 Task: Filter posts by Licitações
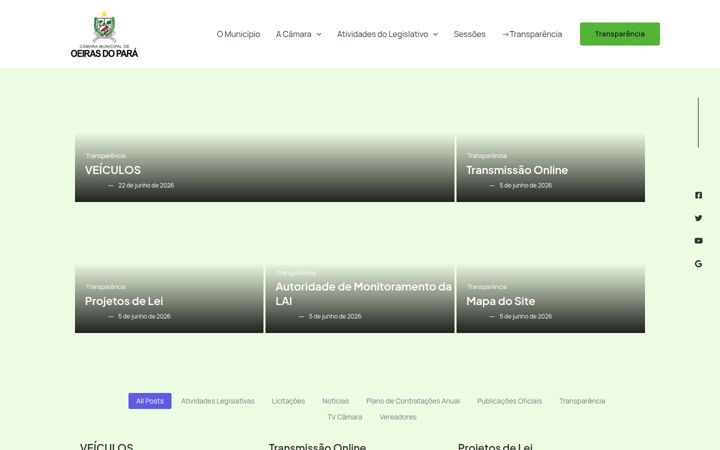pos(288,401)
